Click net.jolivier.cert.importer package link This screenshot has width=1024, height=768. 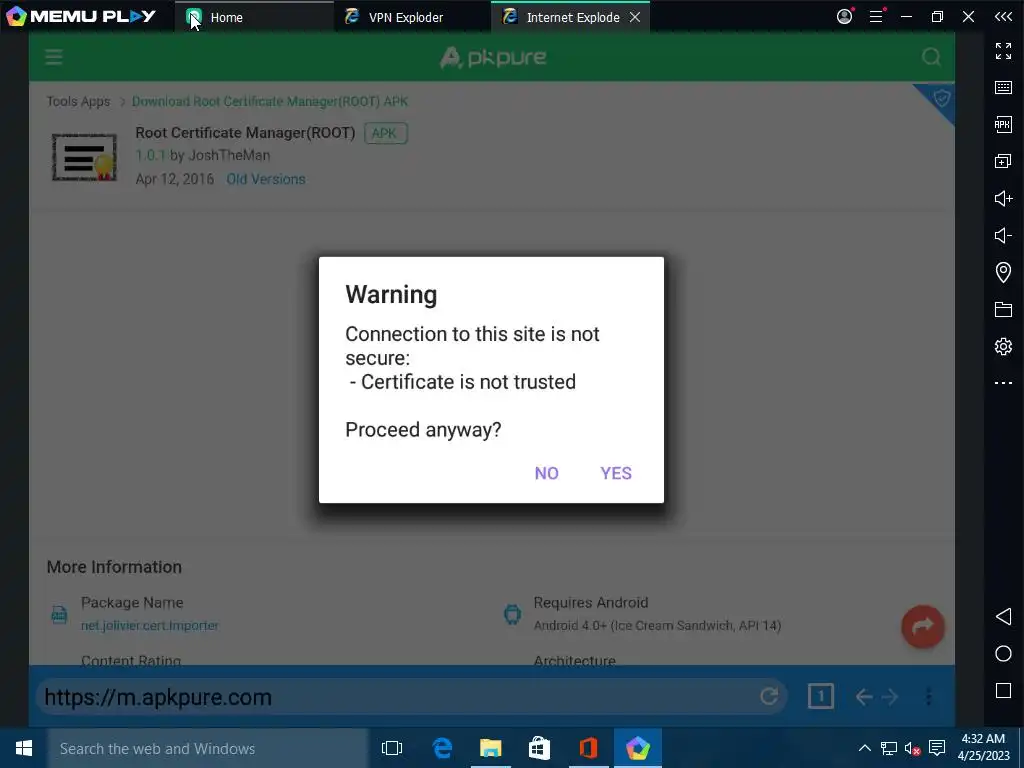(150, 625)
